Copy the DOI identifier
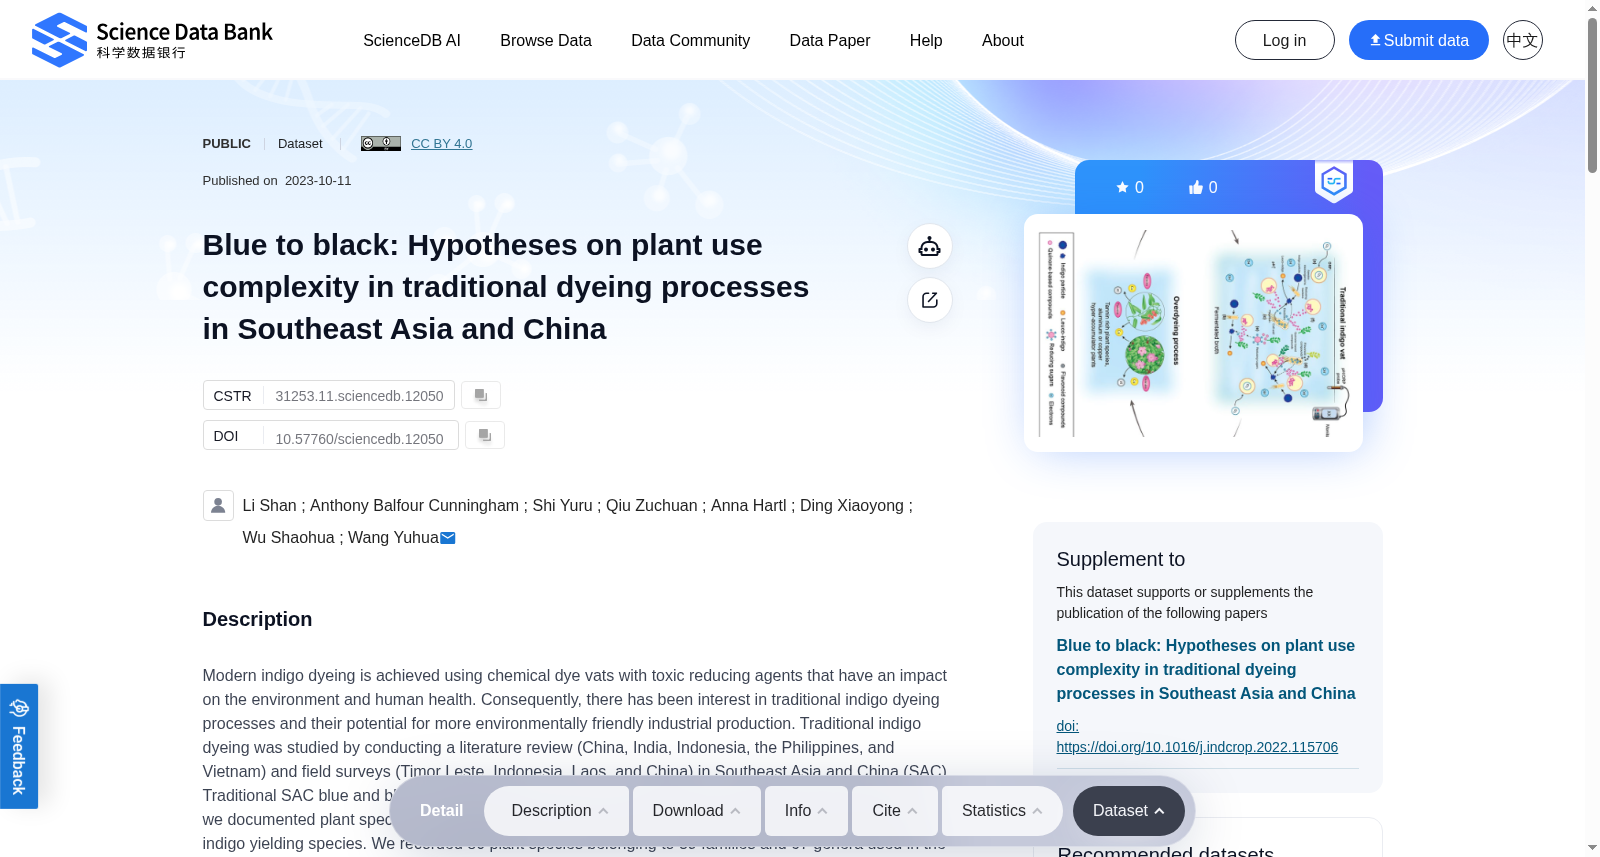 click(485, 435)
